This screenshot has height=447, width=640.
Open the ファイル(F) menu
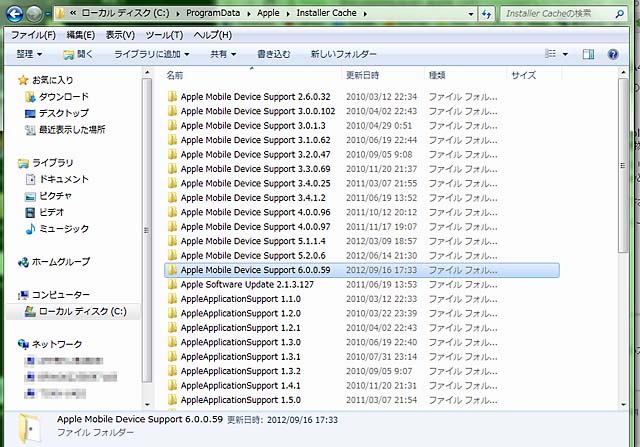click(33, 35)
